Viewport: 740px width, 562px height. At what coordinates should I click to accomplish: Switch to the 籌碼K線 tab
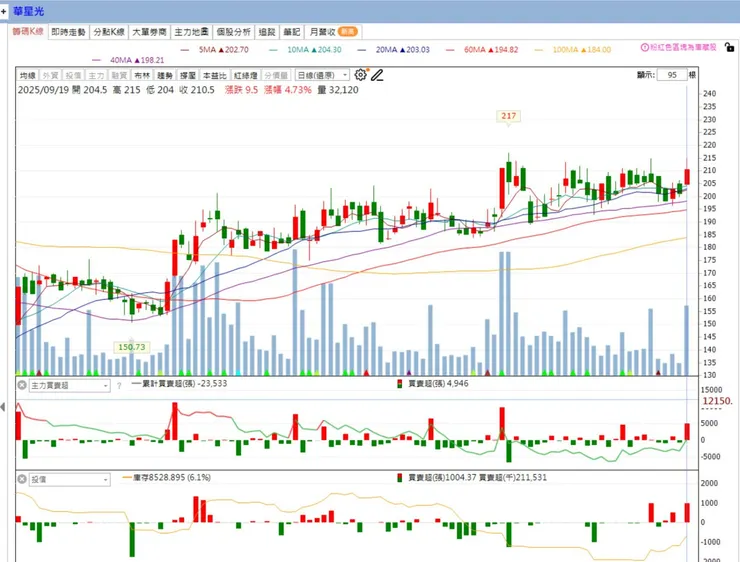(x=28, y=31)
